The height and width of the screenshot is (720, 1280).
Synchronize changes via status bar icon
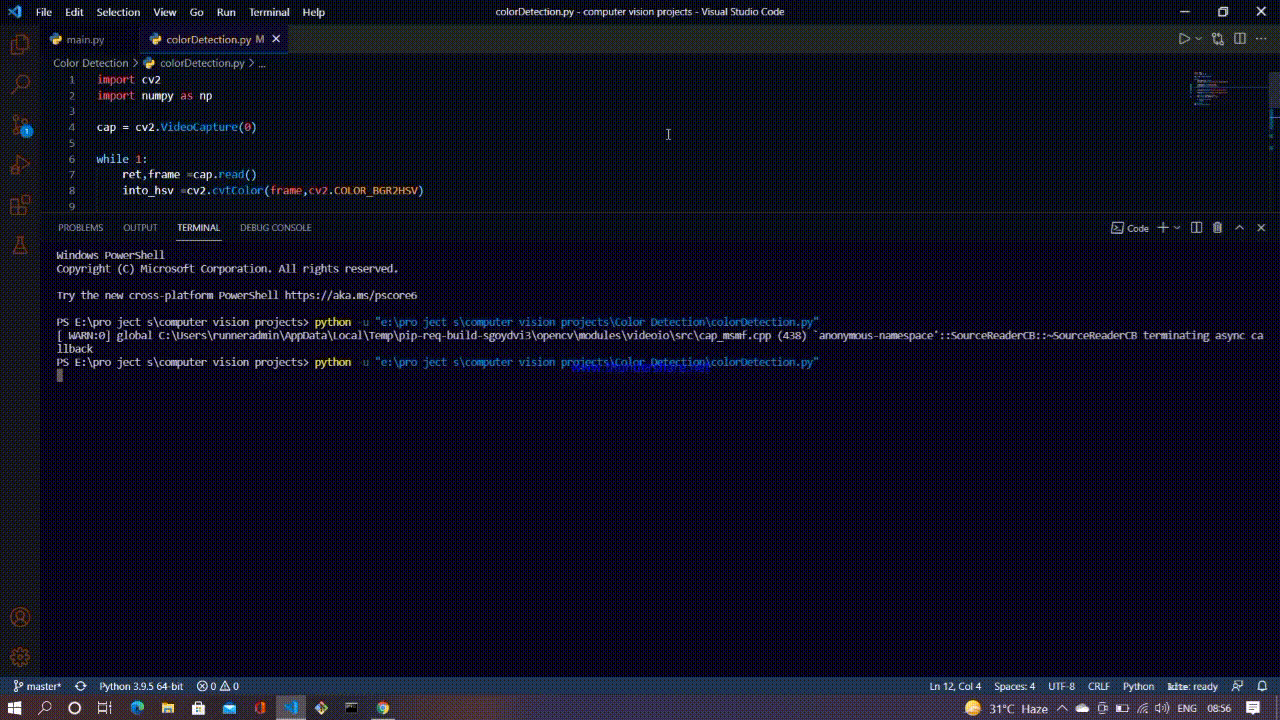pos(80,686)
